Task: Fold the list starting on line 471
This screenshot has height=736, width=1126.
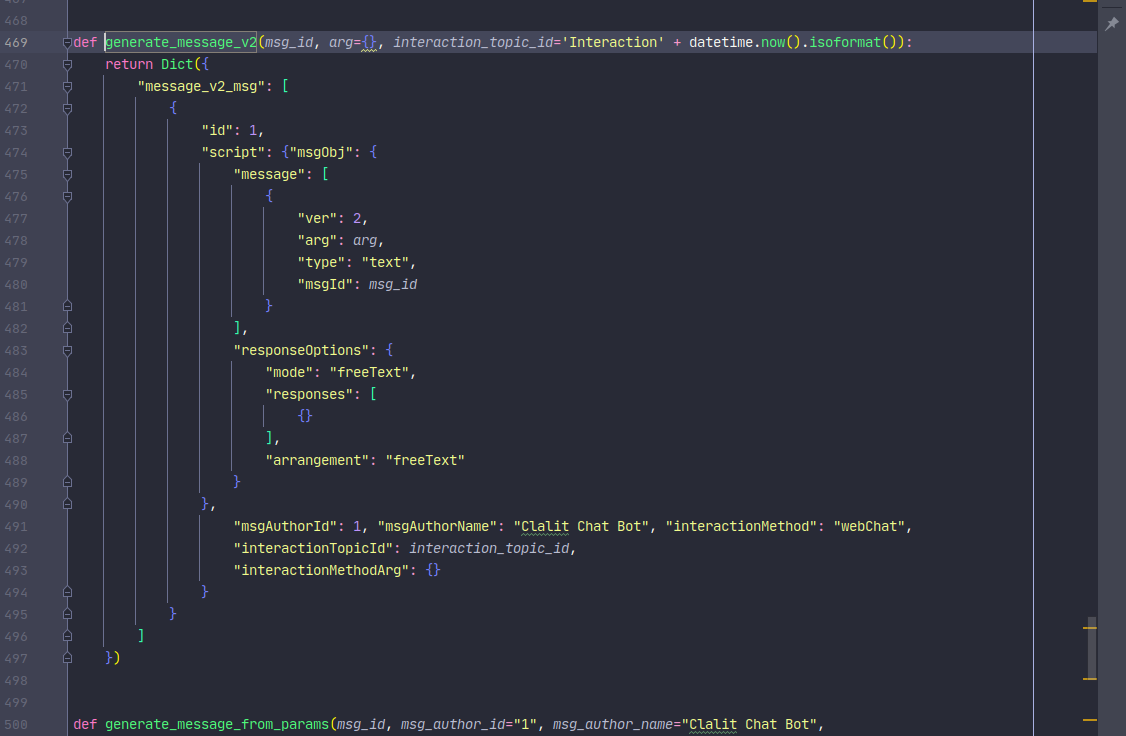Action: point(68,87)
